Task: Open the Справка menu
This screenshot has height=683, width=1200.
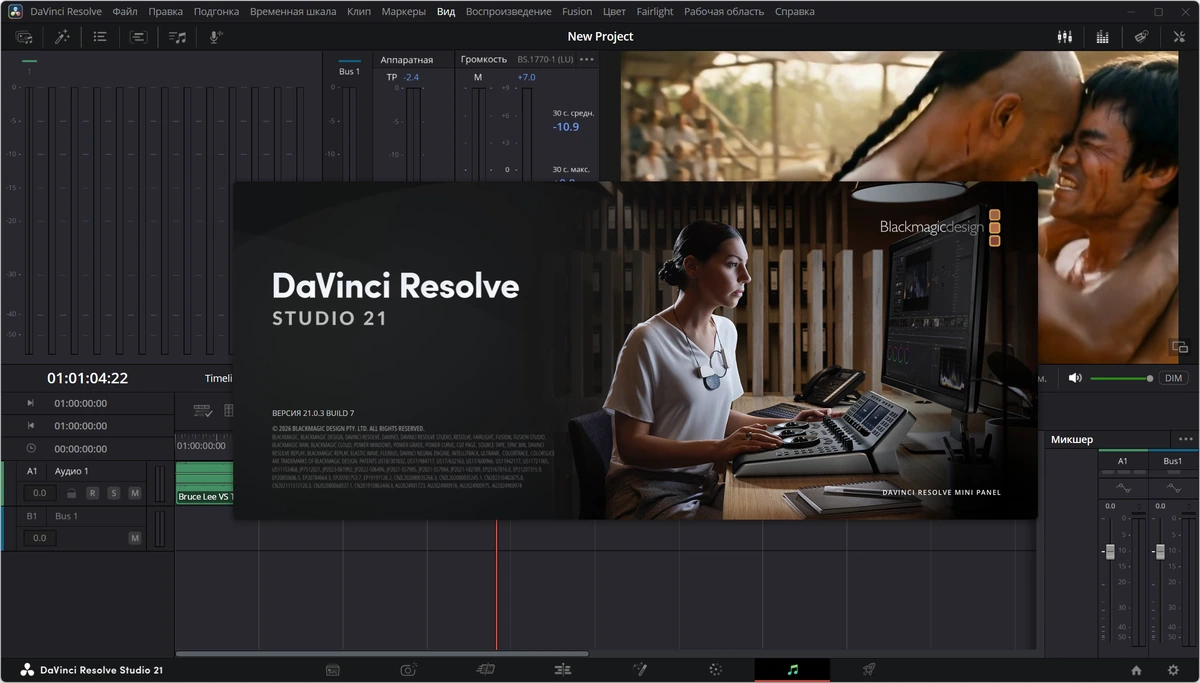Action: coord(795,12)
